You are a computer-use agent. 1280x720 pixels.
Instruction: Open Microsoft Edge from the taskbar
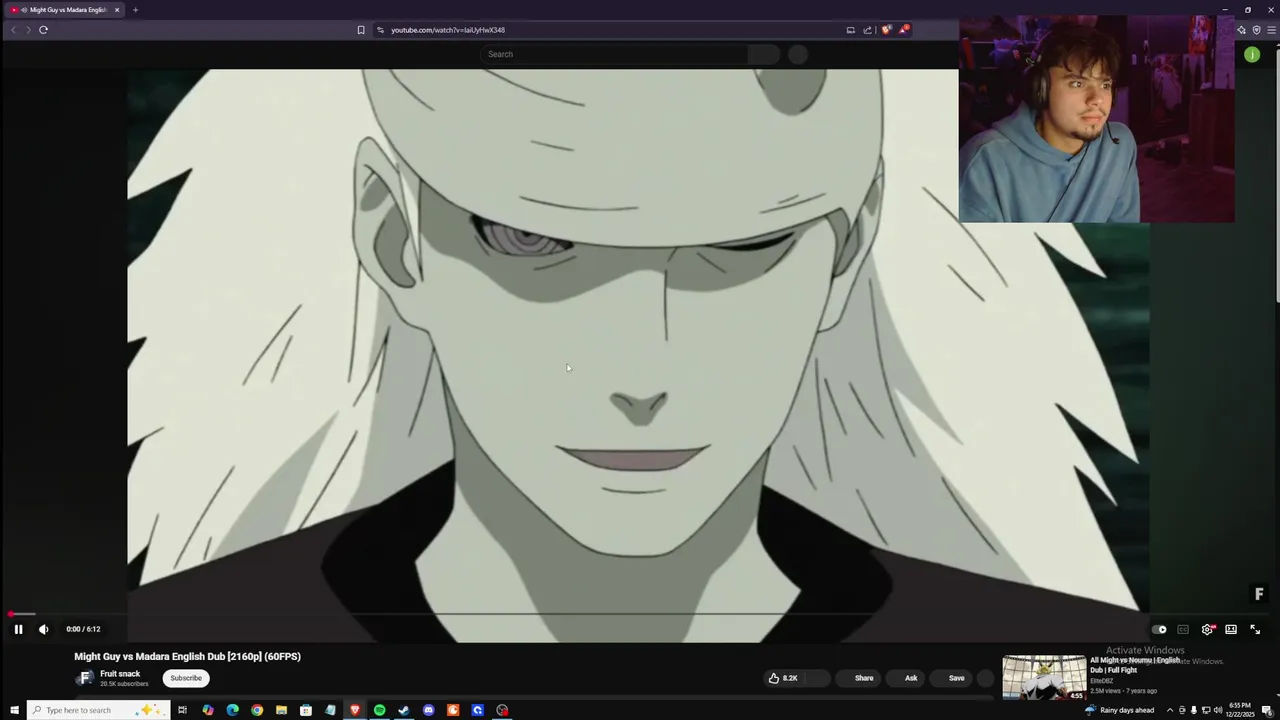click(x=232, y=710)
